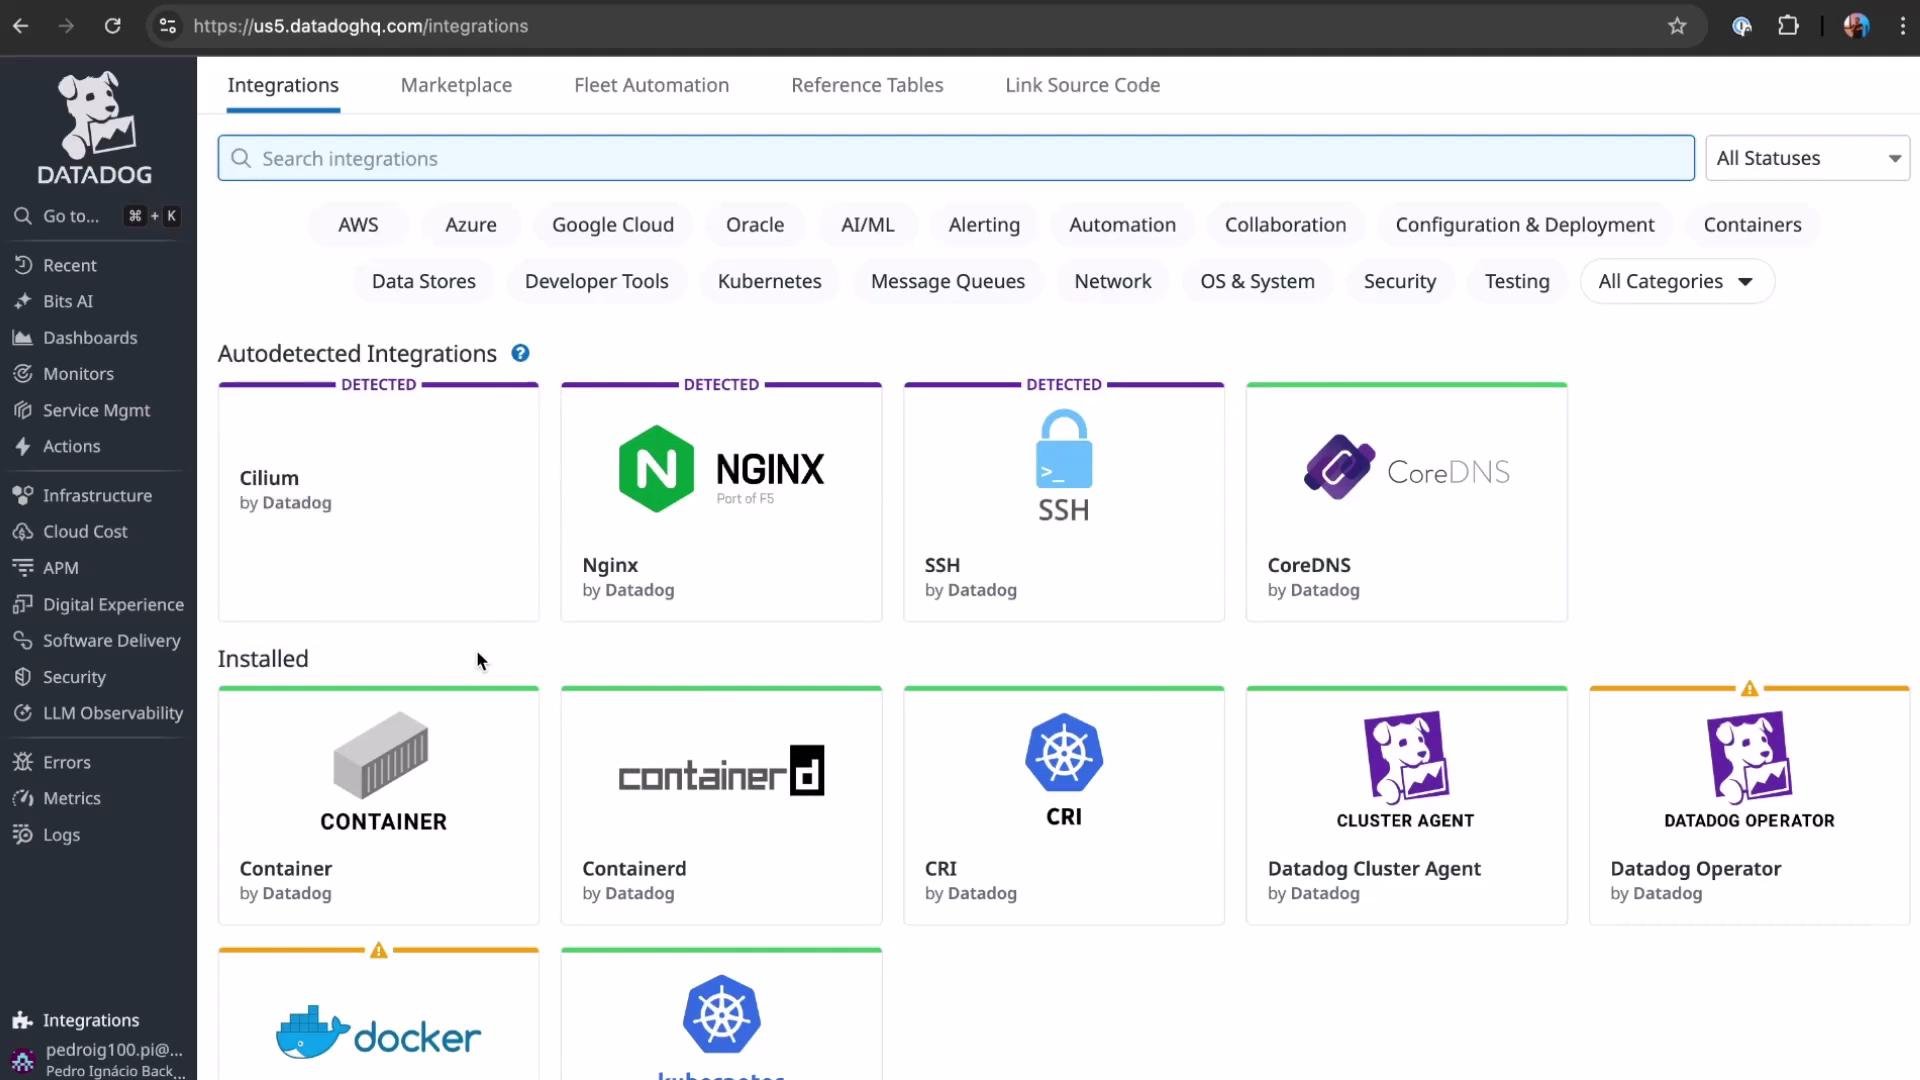This screenshot has width=1920, height=1080.
Task: Open Digital Experience section
Action: click(x=113, y=604)
